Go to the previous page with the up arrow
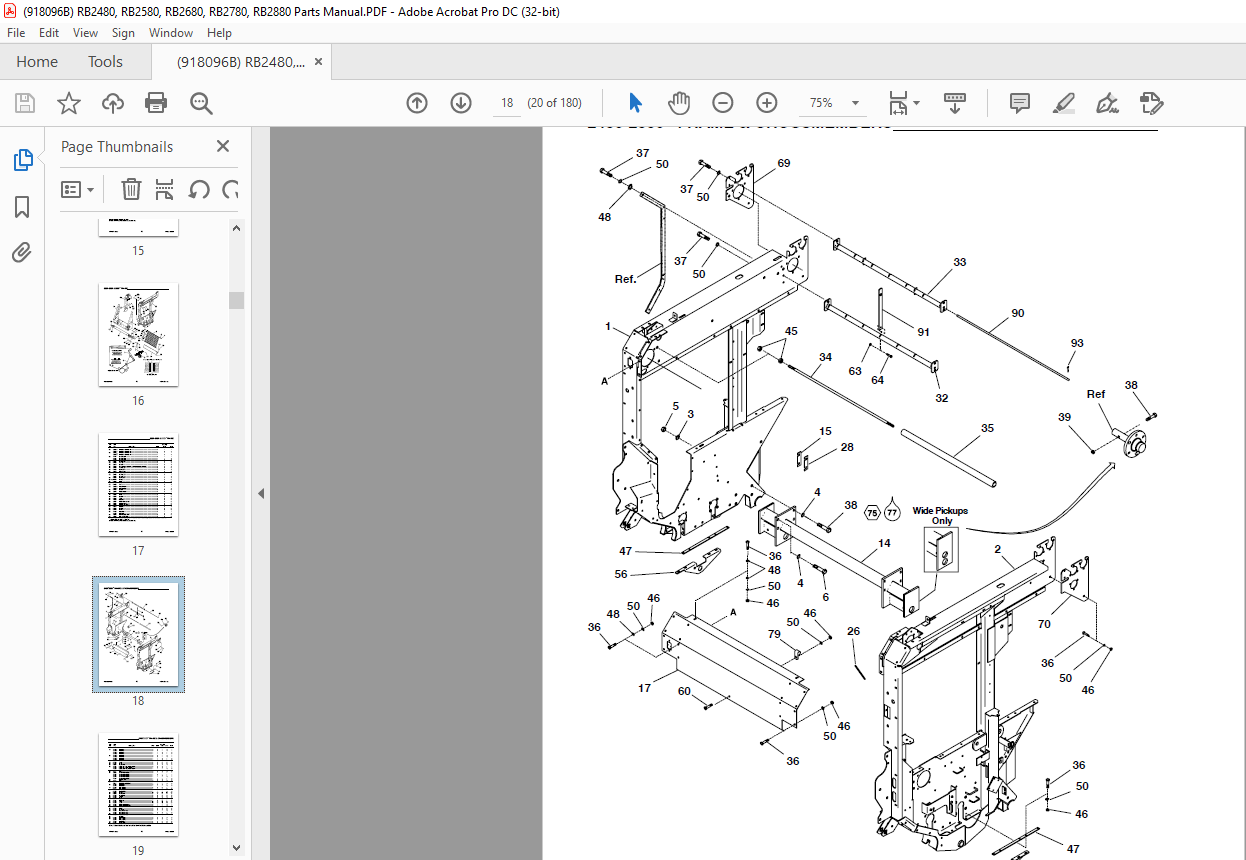The height and width of the screenshot is (860, 1246). (x=417, y=103)
